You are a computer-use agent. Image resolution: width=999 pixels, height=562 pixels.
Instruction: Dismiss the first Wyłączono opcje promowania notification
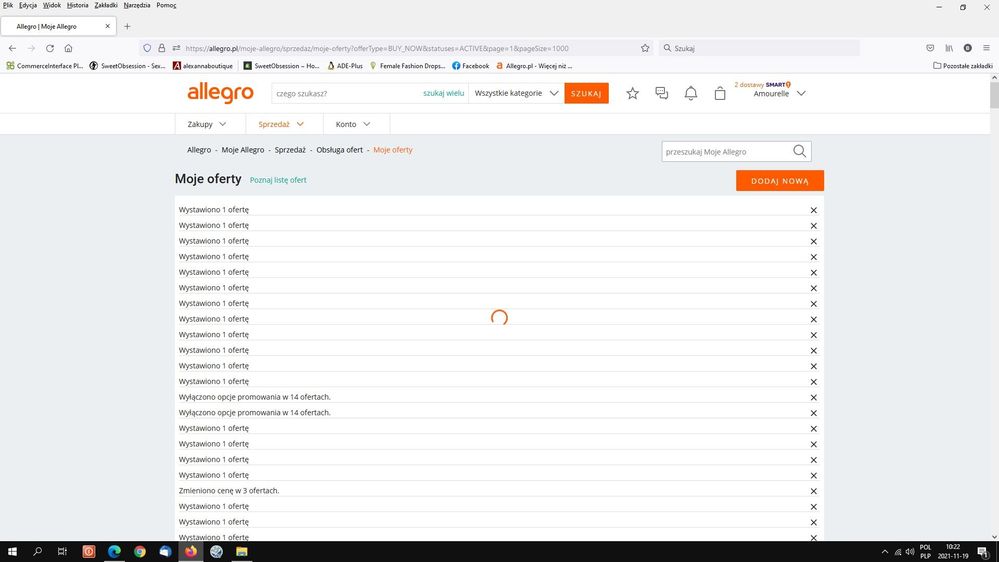coord(814,398)
